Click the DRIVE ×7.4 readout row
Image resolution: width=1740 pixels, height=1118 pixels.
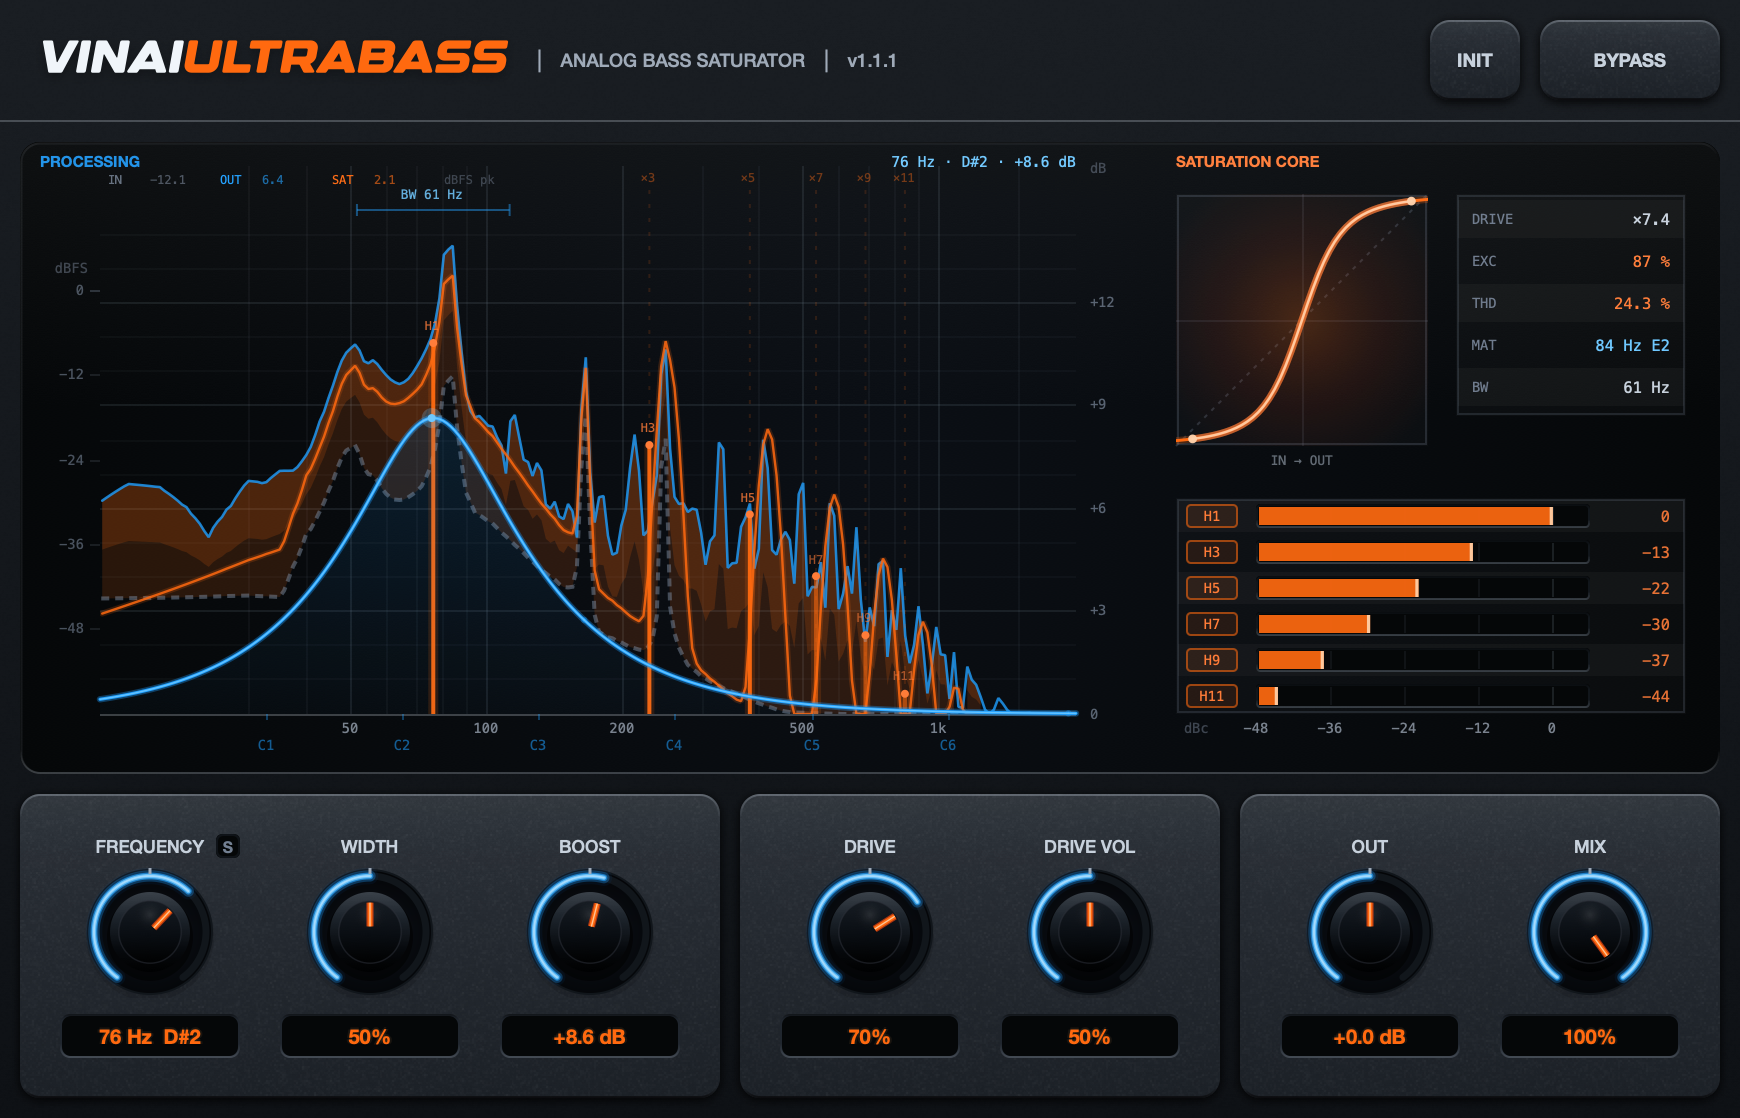click(1570, 219)
